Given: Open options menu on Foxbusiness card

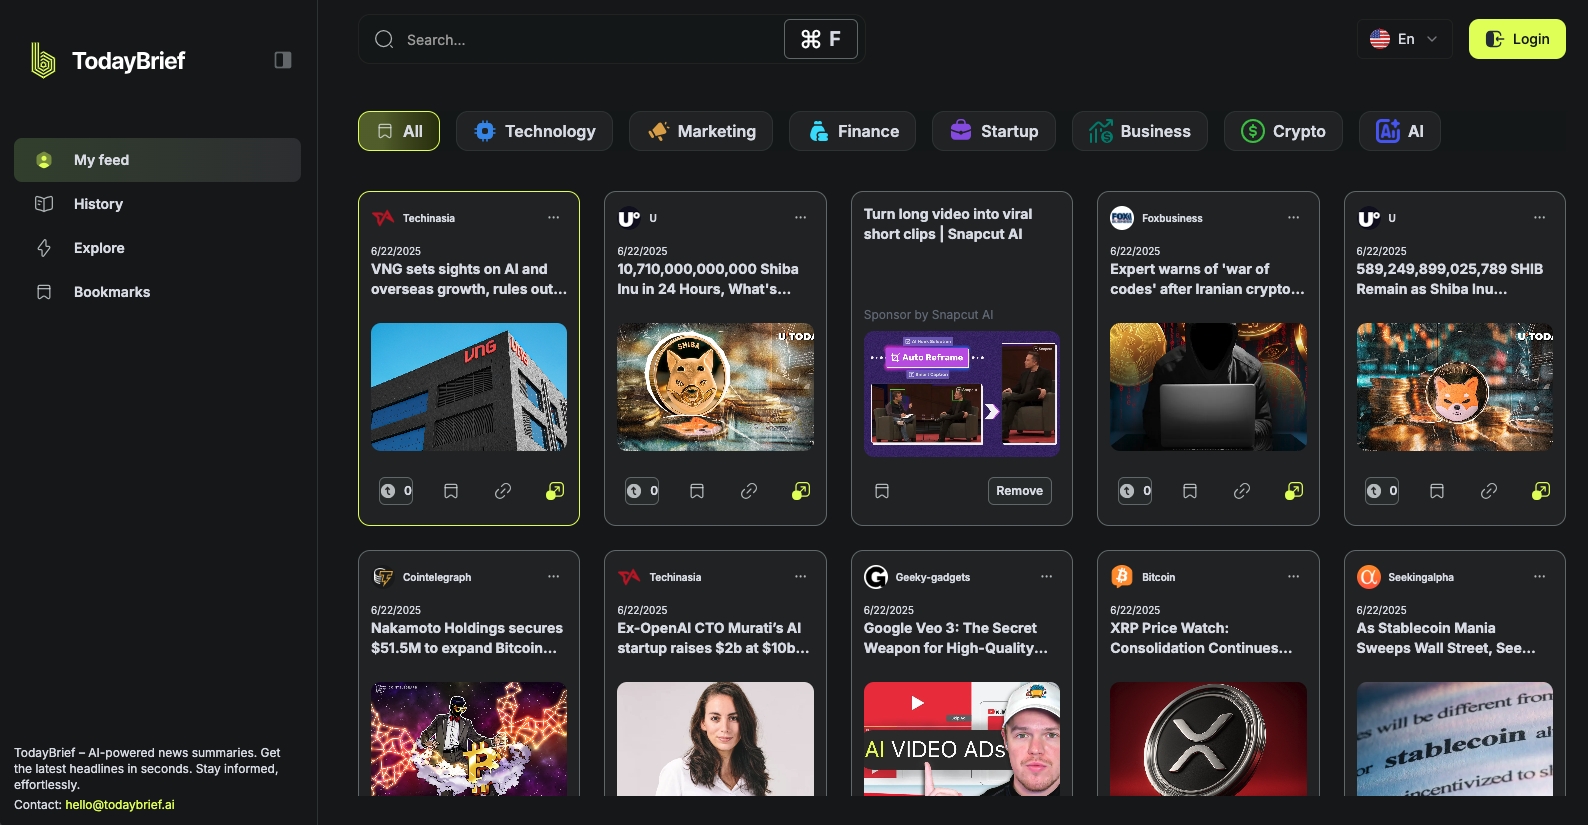Looking at the screenshot, I should coord(1294,217).
